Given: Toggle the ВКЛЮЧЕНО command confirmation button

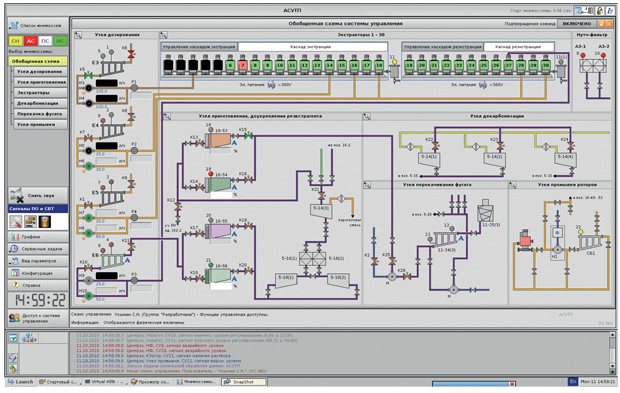Looking at the screenshot, I should (x=577, y=24).
